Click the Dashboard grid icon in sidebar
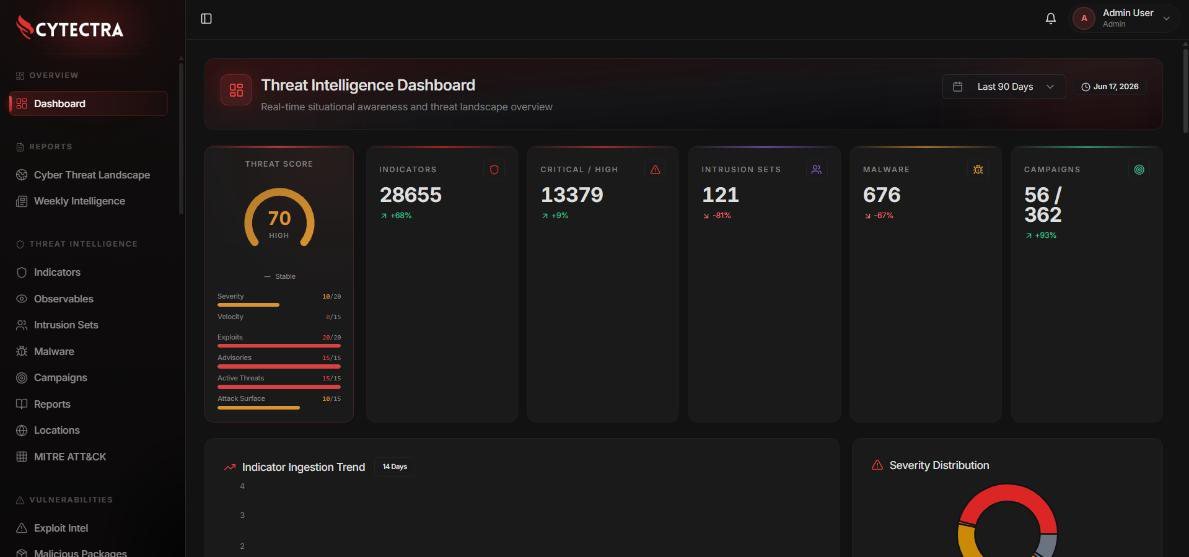This screenshot has height=557, width=1189. 21,104
